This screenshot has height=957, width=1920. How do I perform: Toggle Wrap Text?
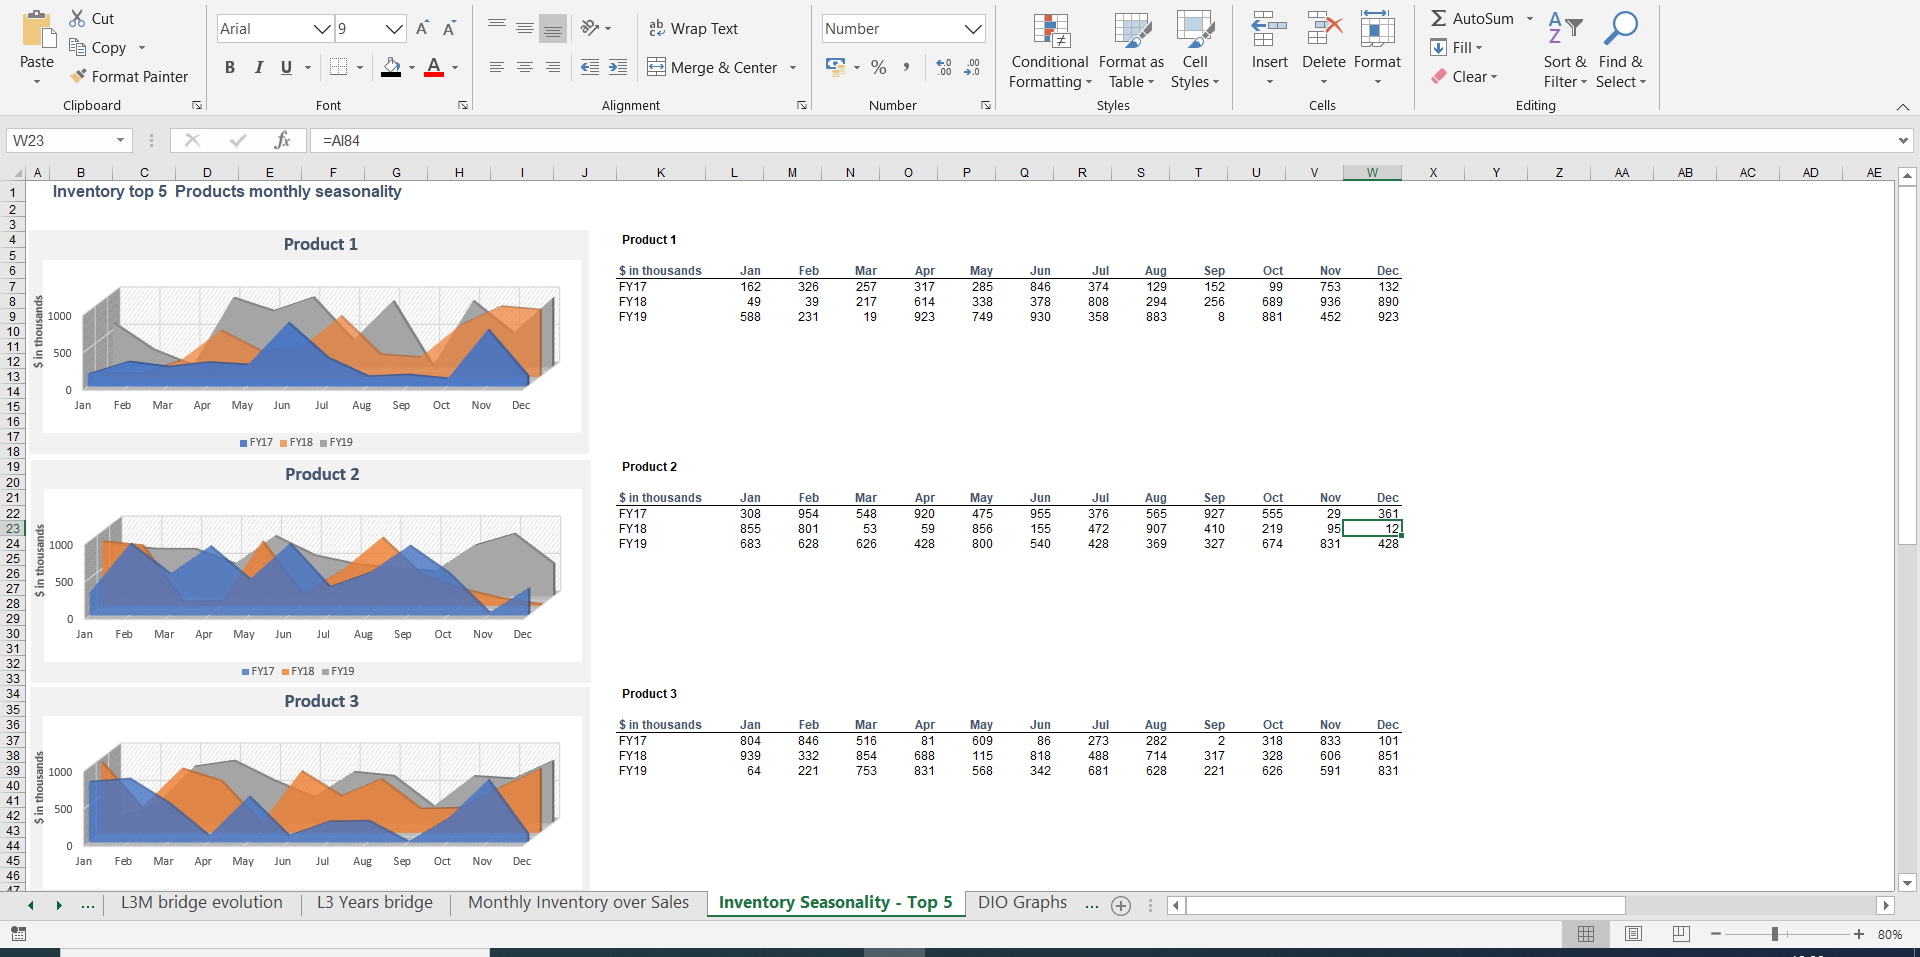tap(693, 28)
